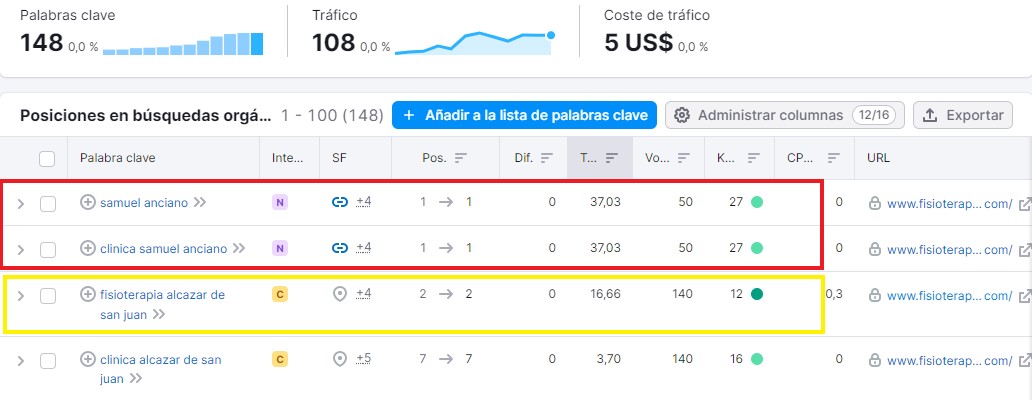Toggle the select-all checkbox in table header
Screen dimensions: 1032x400
[47, 158]
